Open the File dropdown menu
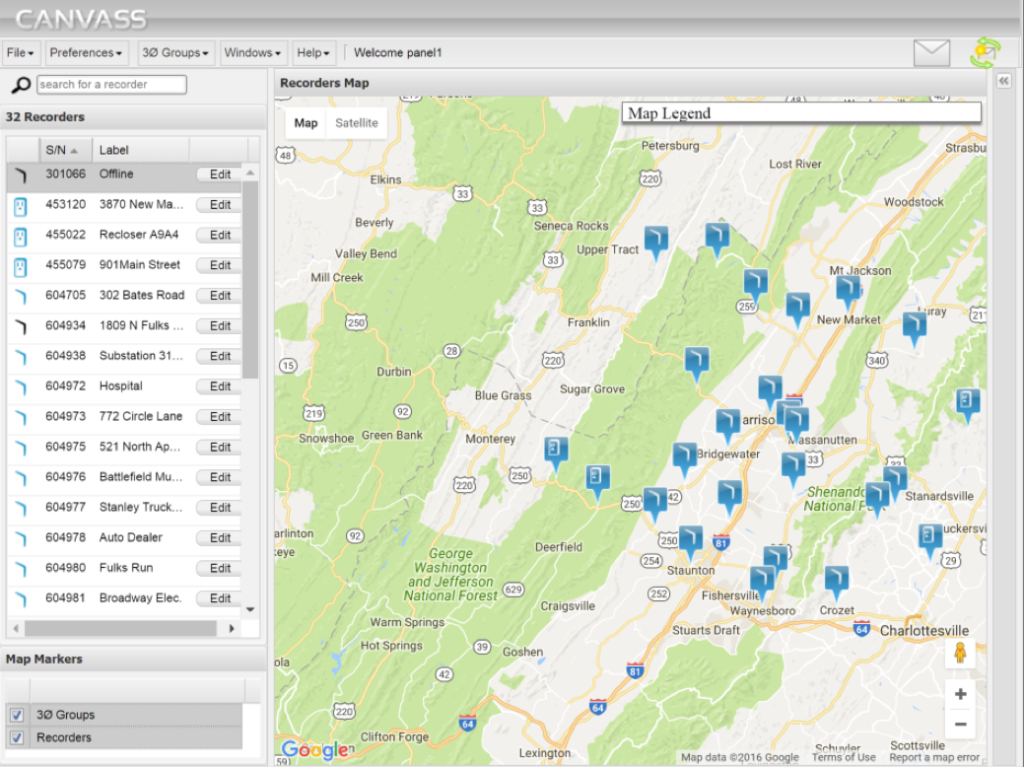Viewport: 1024px width, 767px height. 18,53
